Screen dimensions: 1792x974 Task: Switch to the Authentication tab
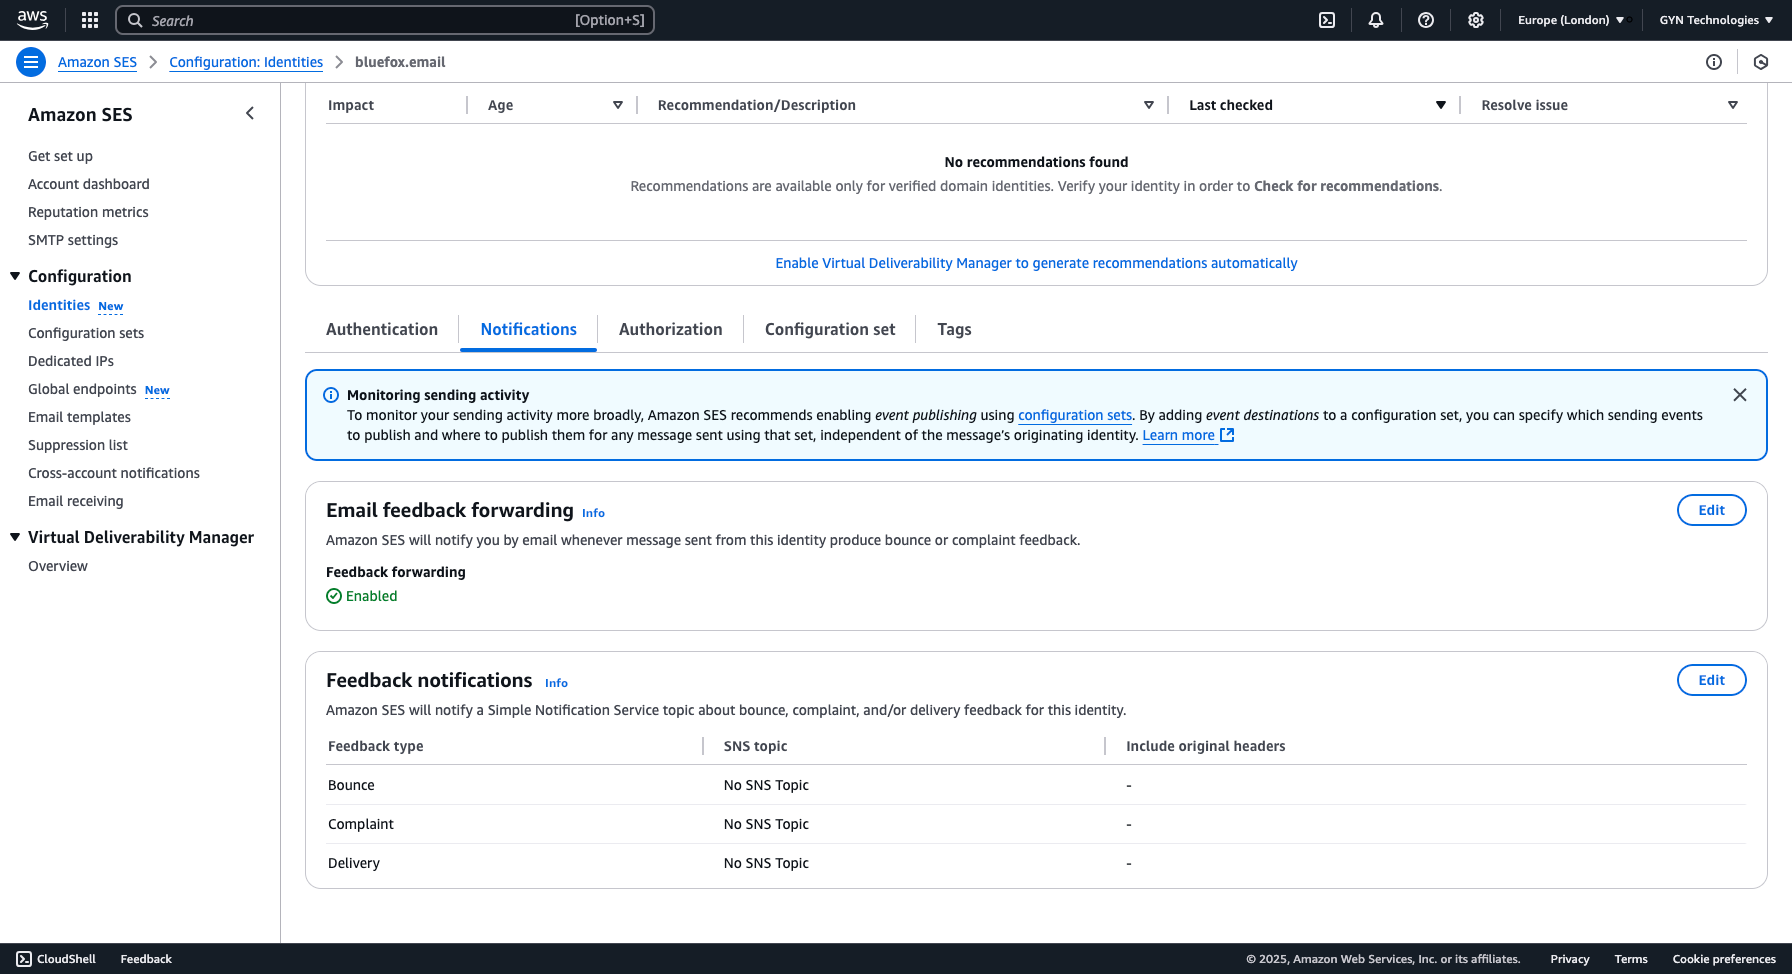pyautogui.click(x=381, y=329)
